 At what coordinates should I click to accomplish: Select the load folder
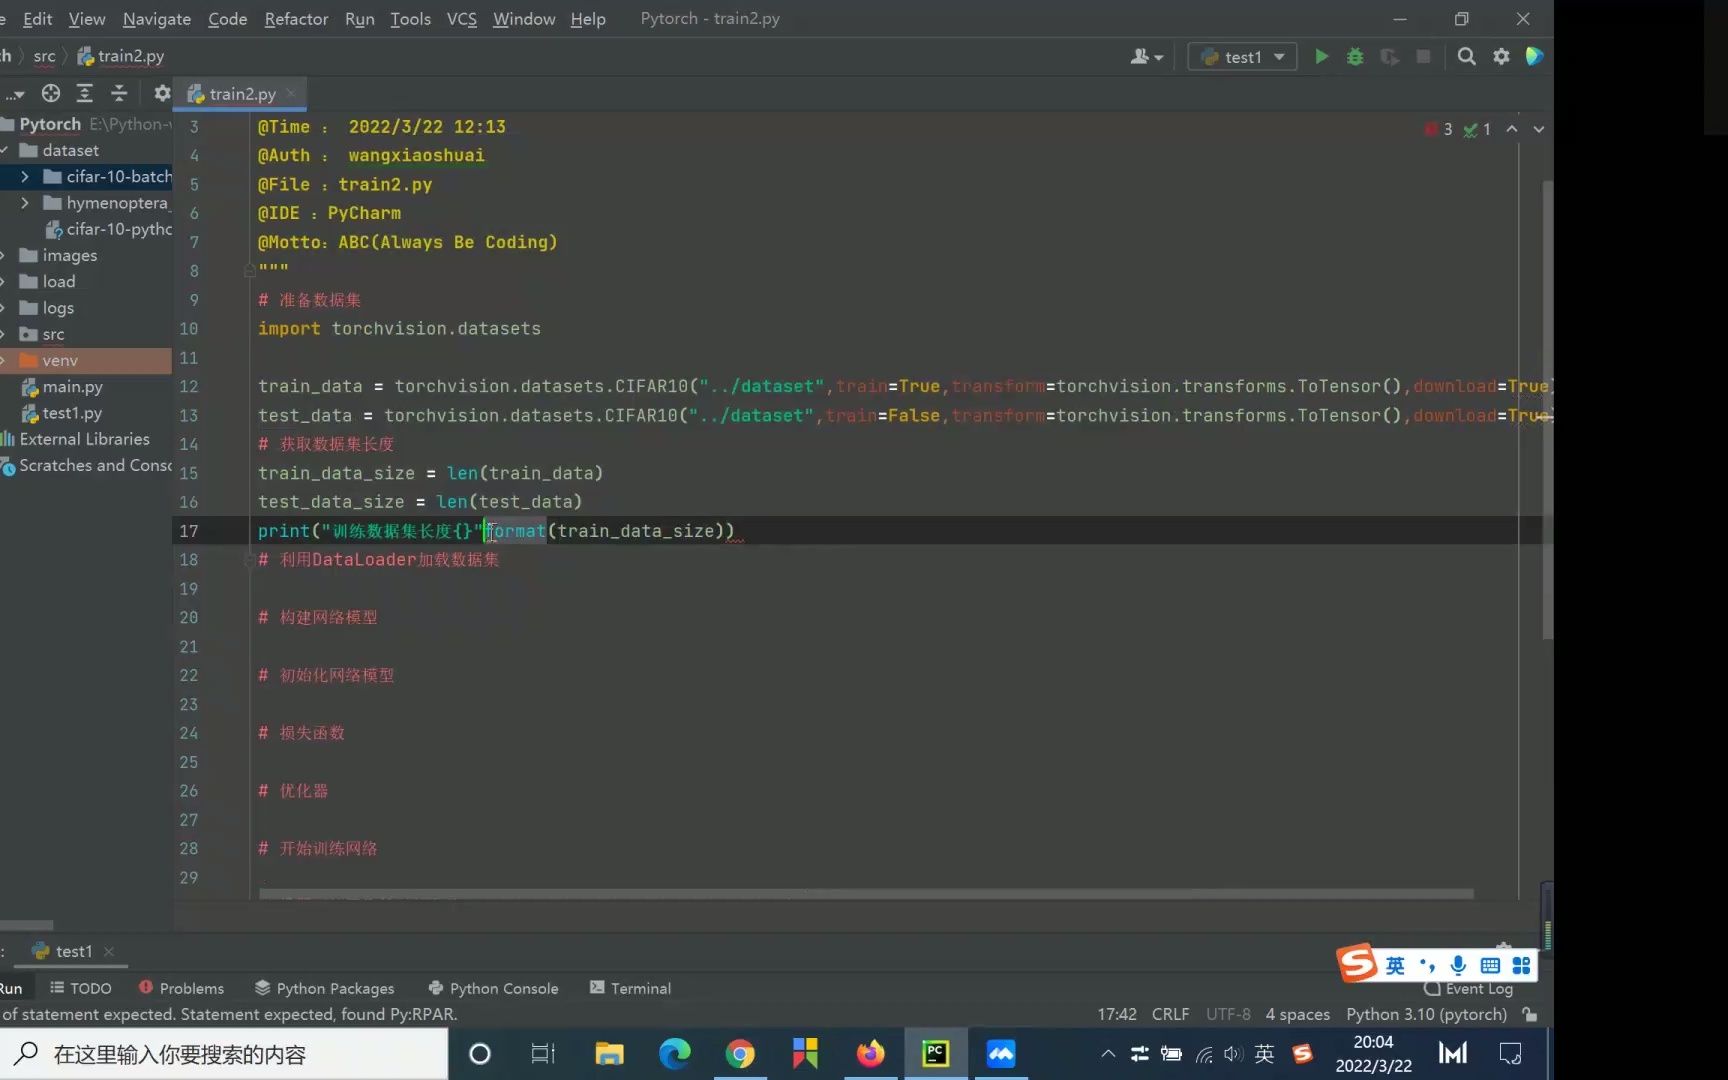[x=58, y=282]
